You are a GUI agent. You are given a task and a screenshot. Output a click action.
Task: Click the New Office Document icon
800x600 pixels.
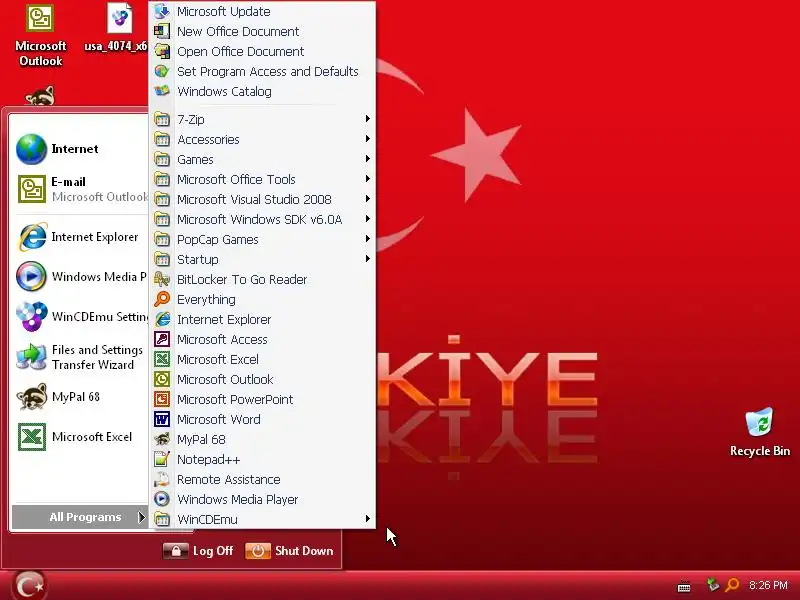162,31
